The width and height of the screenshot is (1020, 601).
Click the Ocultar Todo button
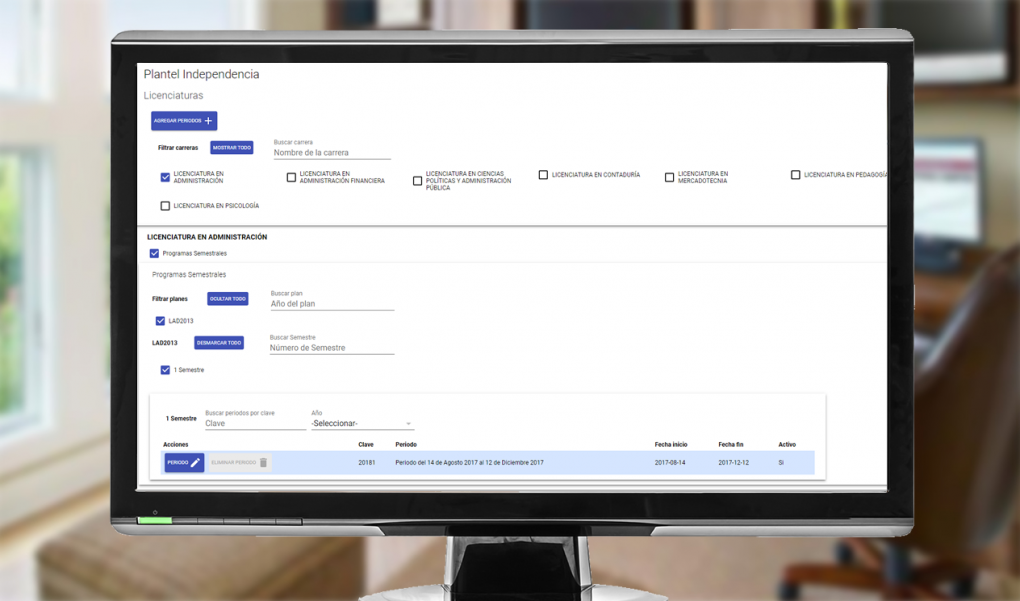[x=228, y=299]
